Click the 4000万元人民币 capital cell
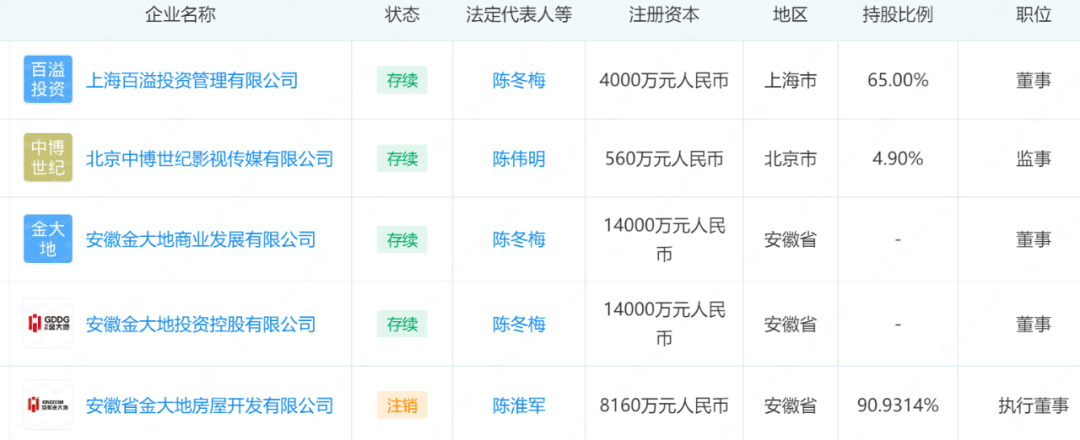 (664, 81)
